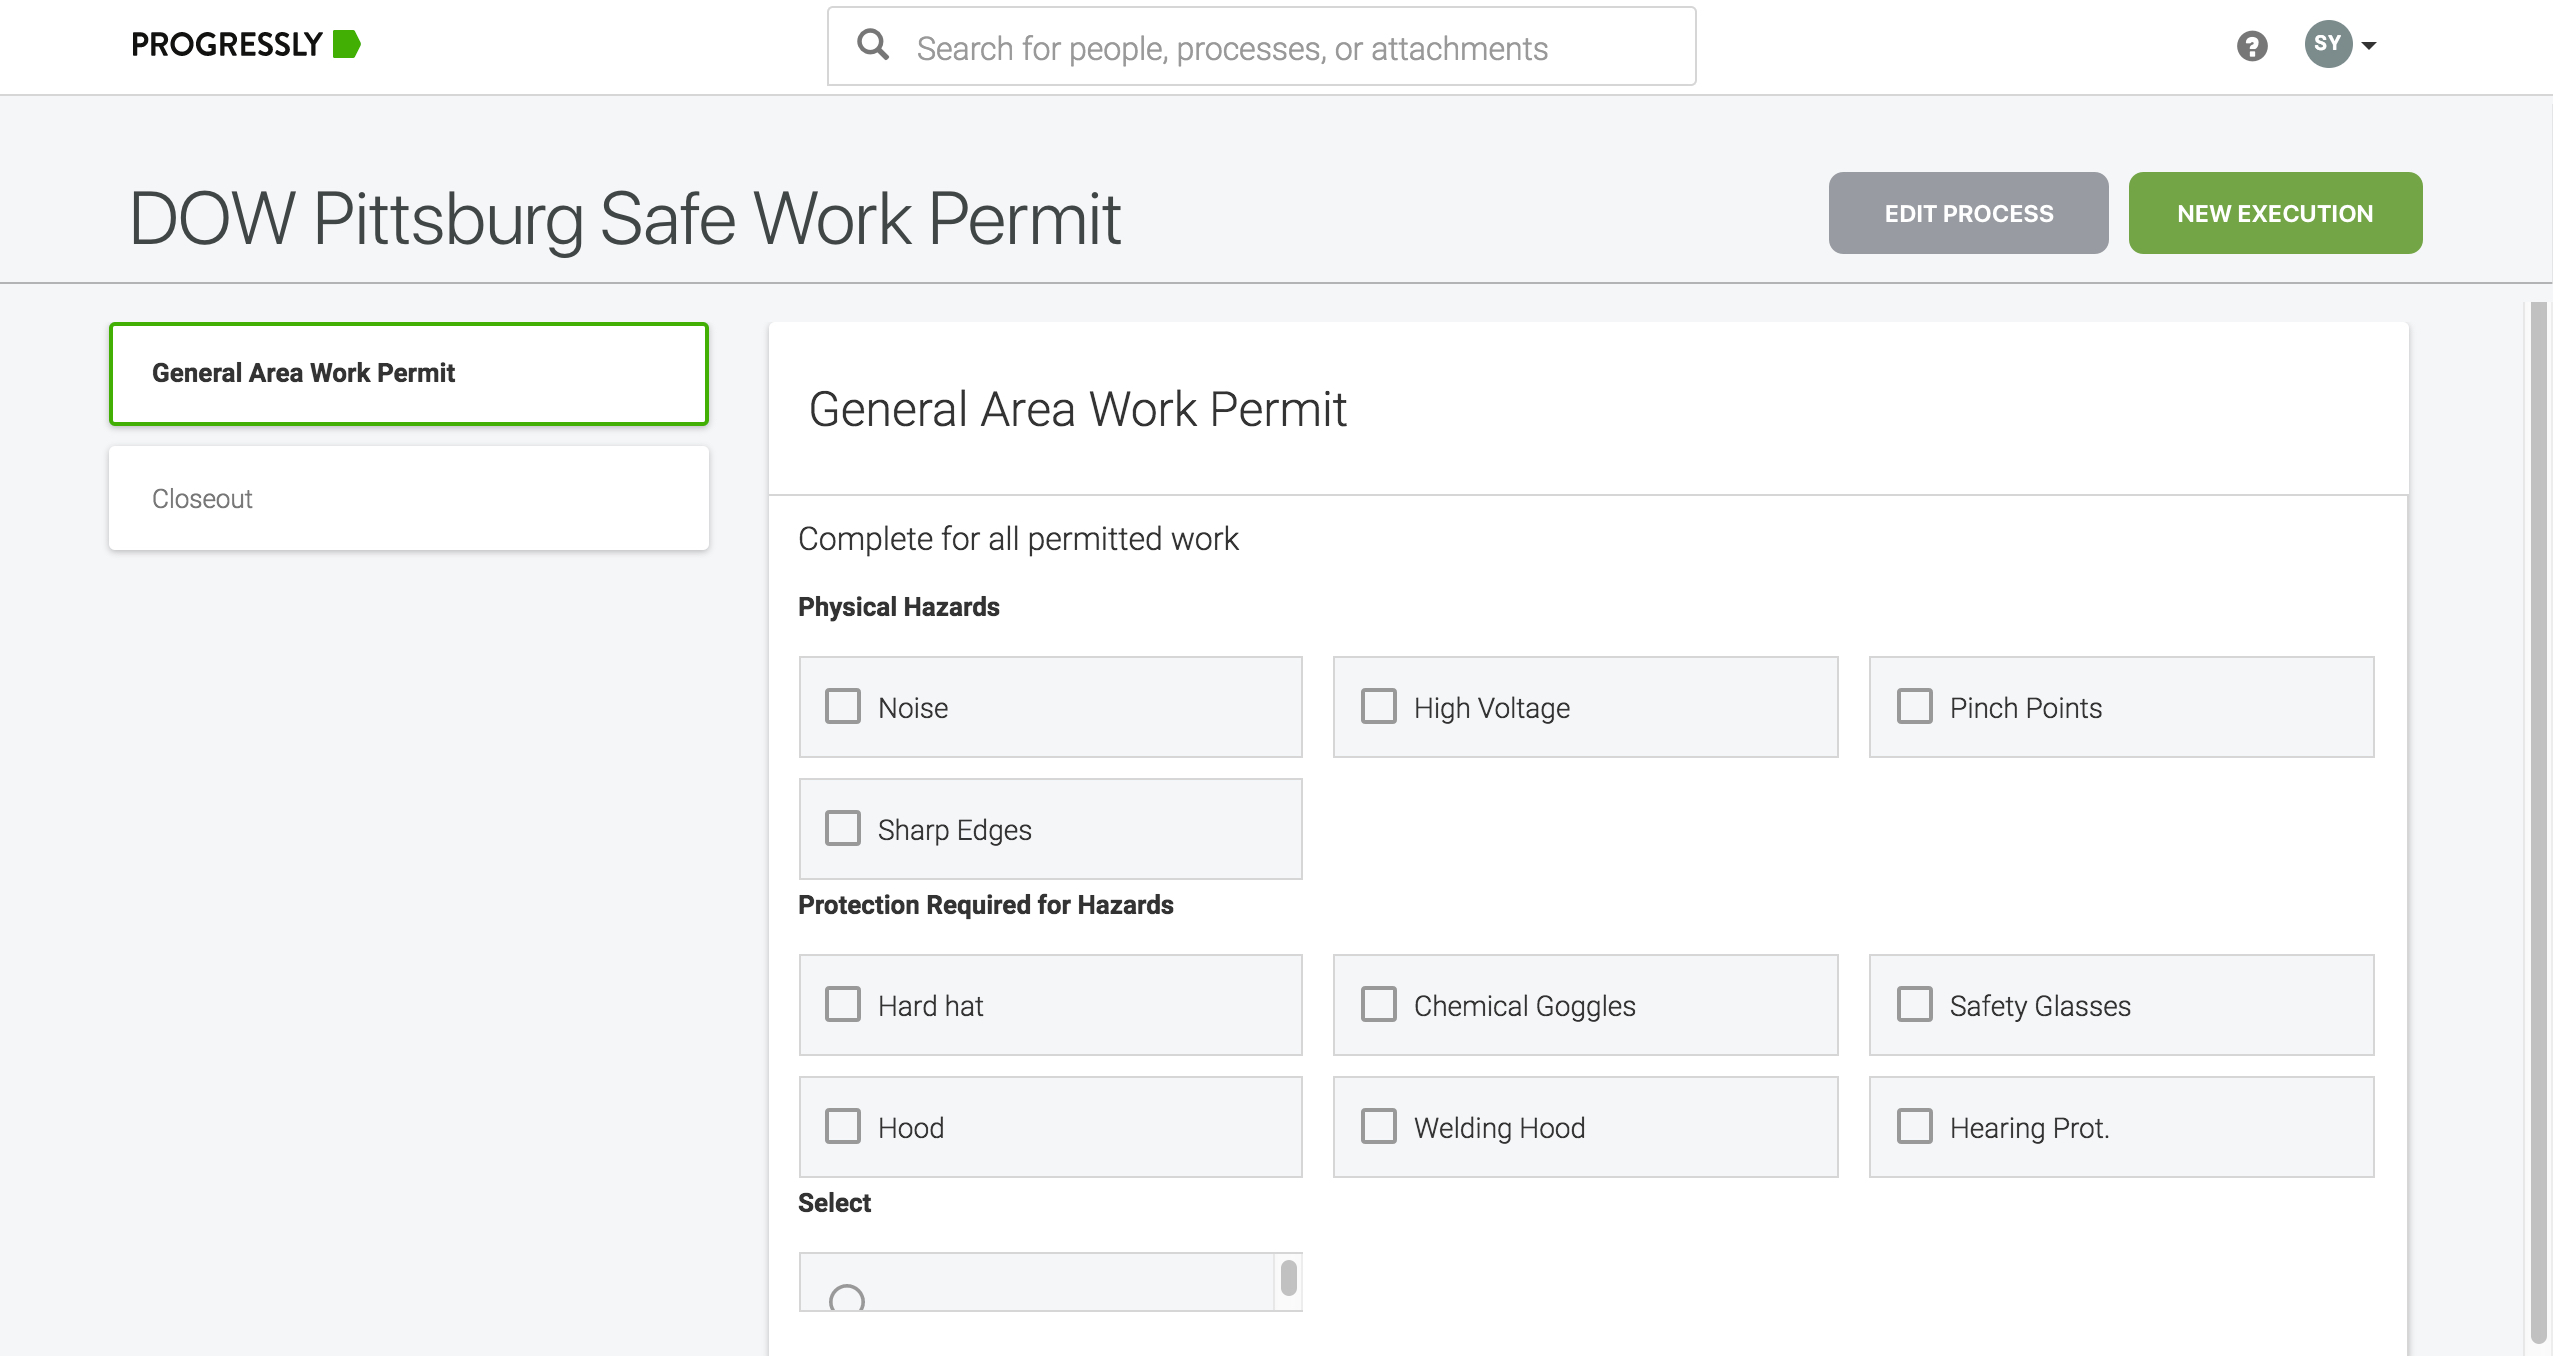Screen dimensions: 2553x1356
Task: Click the SY user avatar
Action: [x=2327, y=44]
